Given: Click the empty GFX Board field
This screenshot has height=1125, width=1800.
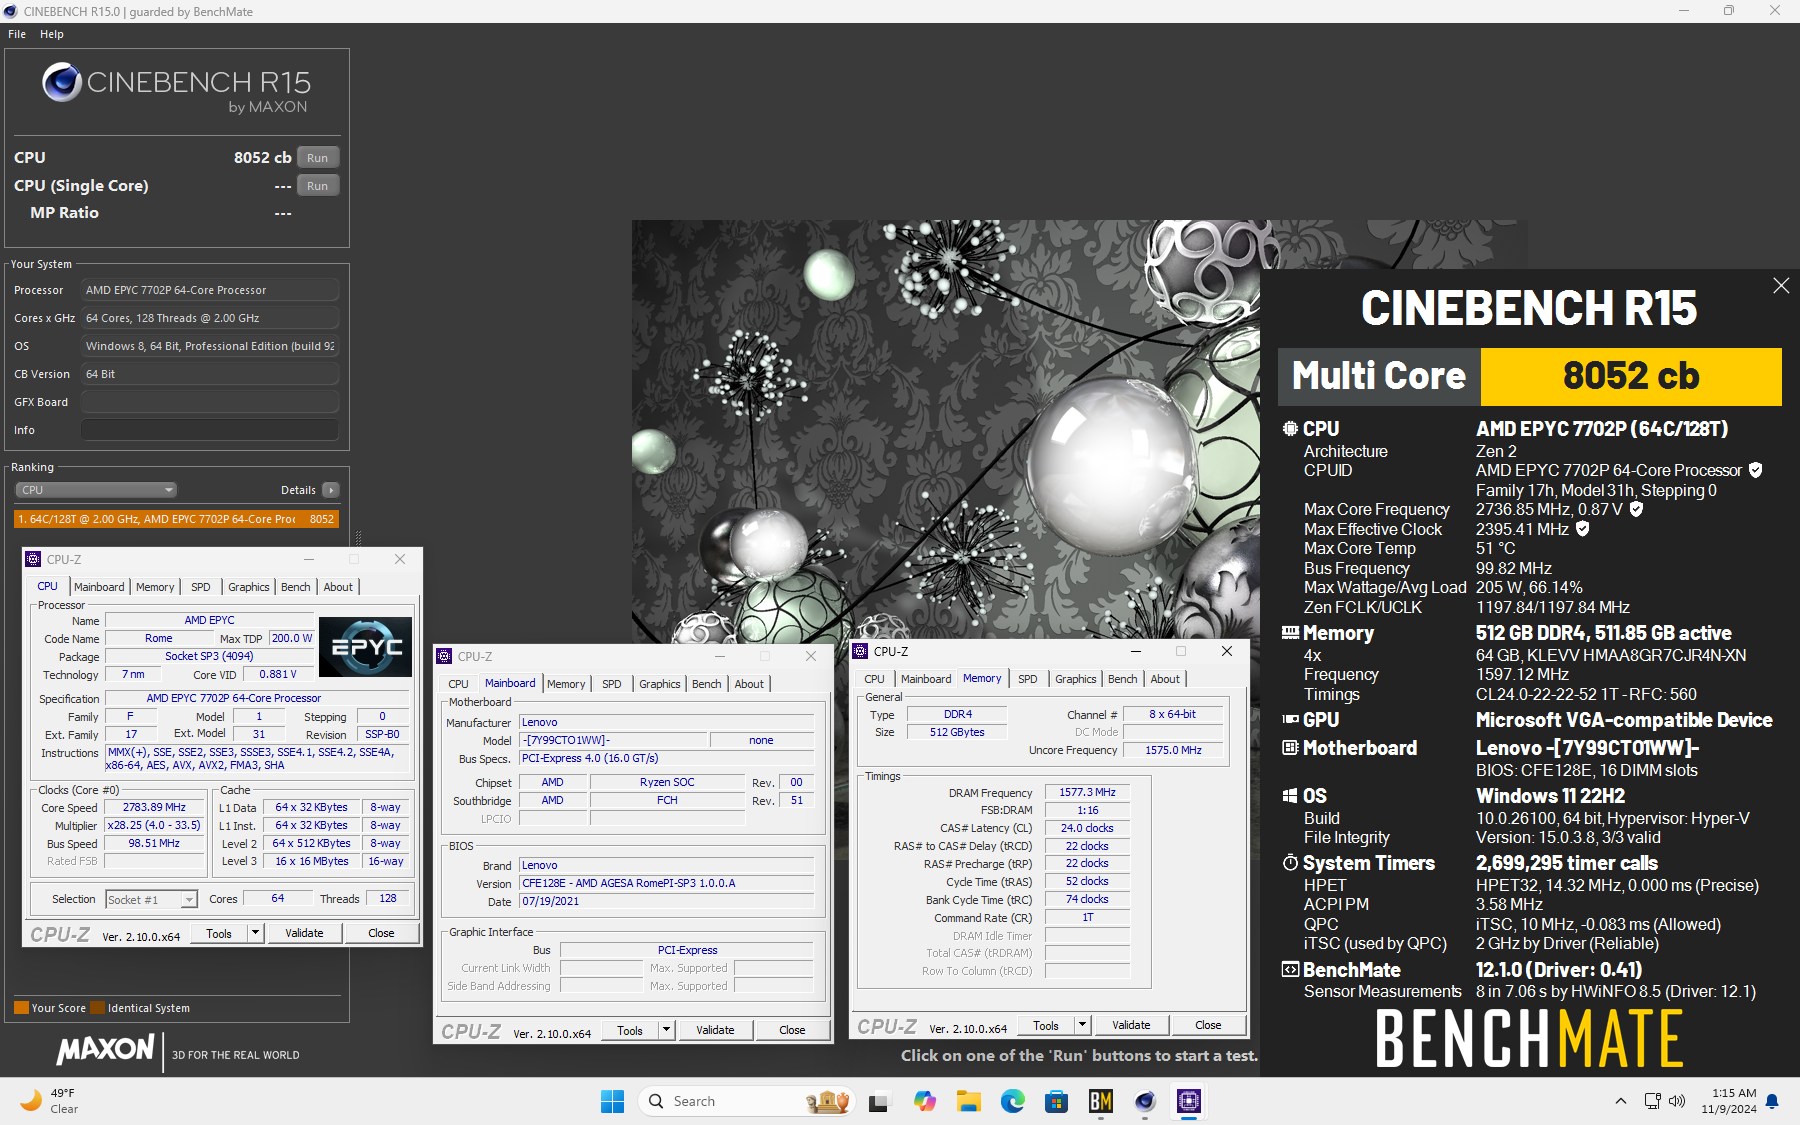Looking at the screenshot, I should click(x=210, y=402).
